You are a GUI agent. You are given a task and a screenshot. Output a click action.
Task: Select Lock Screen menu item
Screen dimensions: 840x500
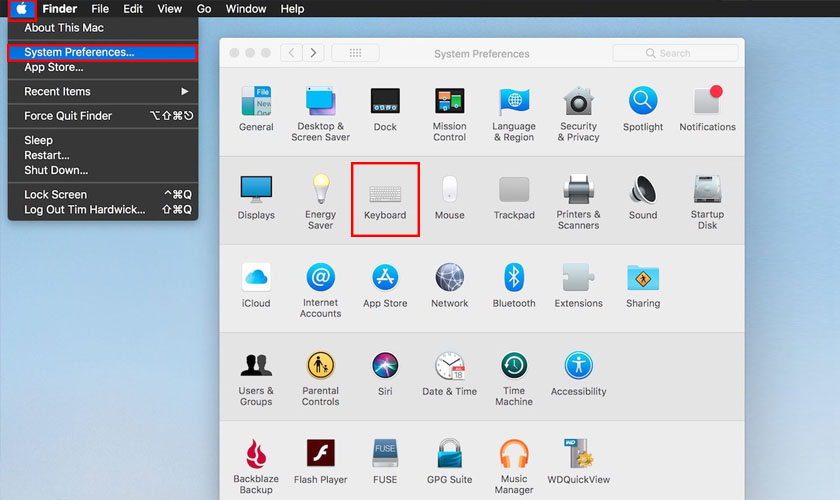coord(103,195)
